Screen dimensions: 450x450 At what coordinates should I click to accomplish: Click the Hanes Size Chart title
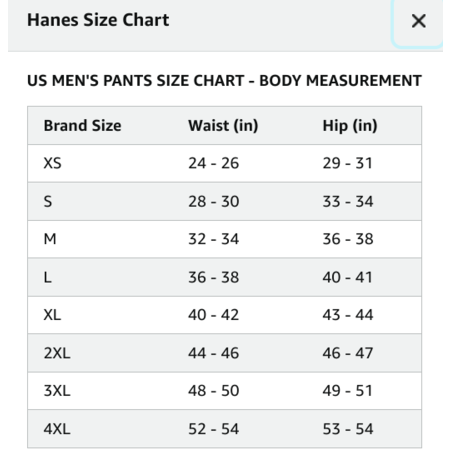[98, 20]
